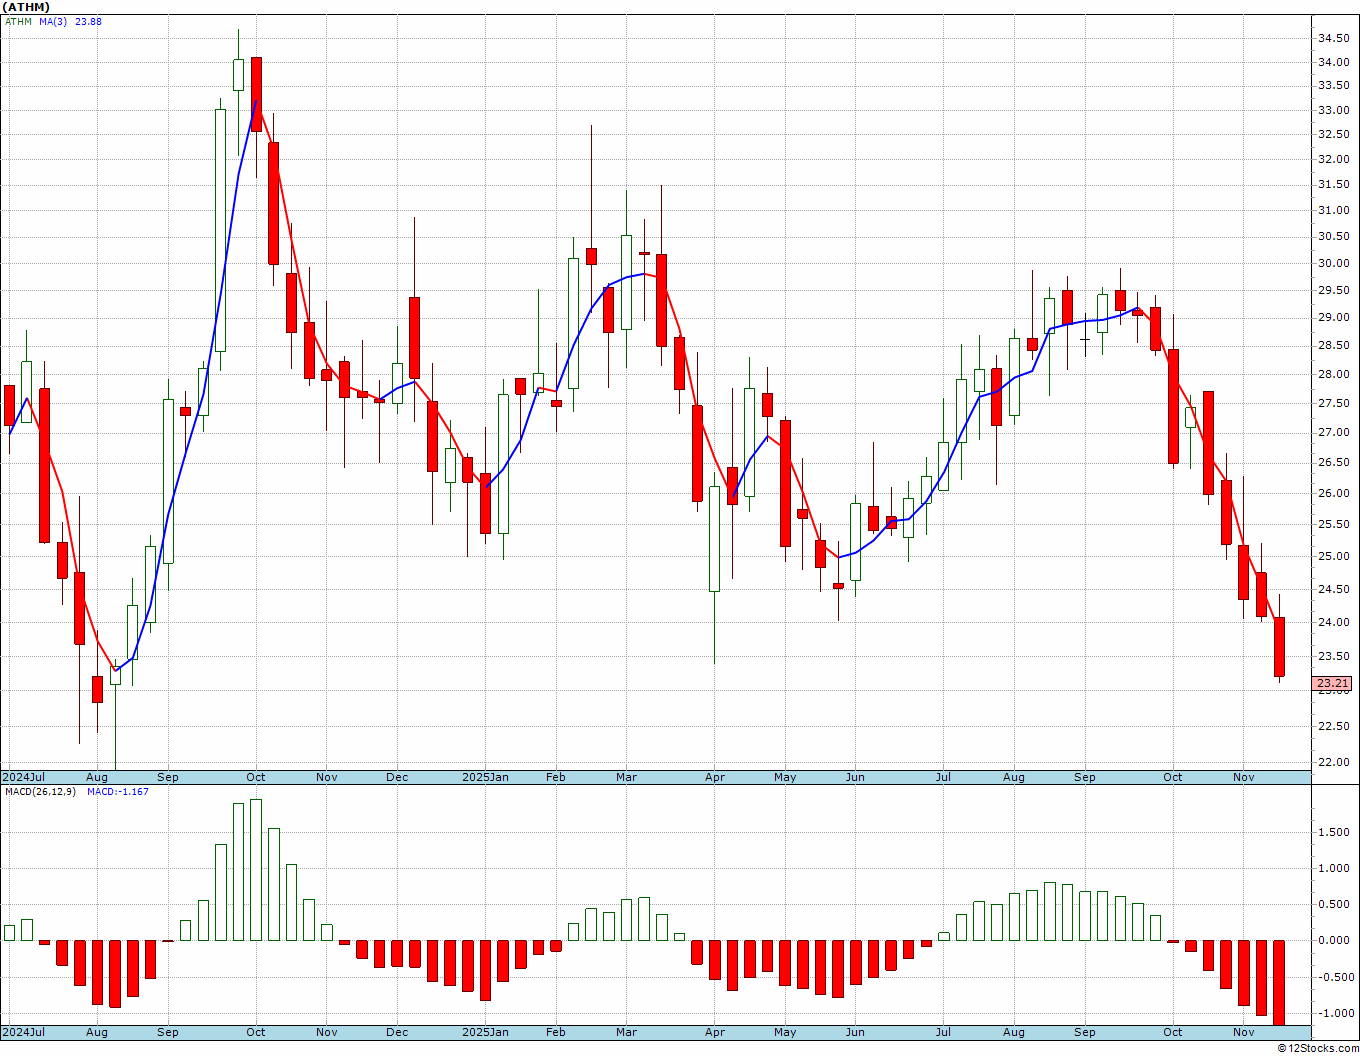This screenshot has height=1056, width=1360.
Task: Select the 23.88 moving average value
Action: 88,22
